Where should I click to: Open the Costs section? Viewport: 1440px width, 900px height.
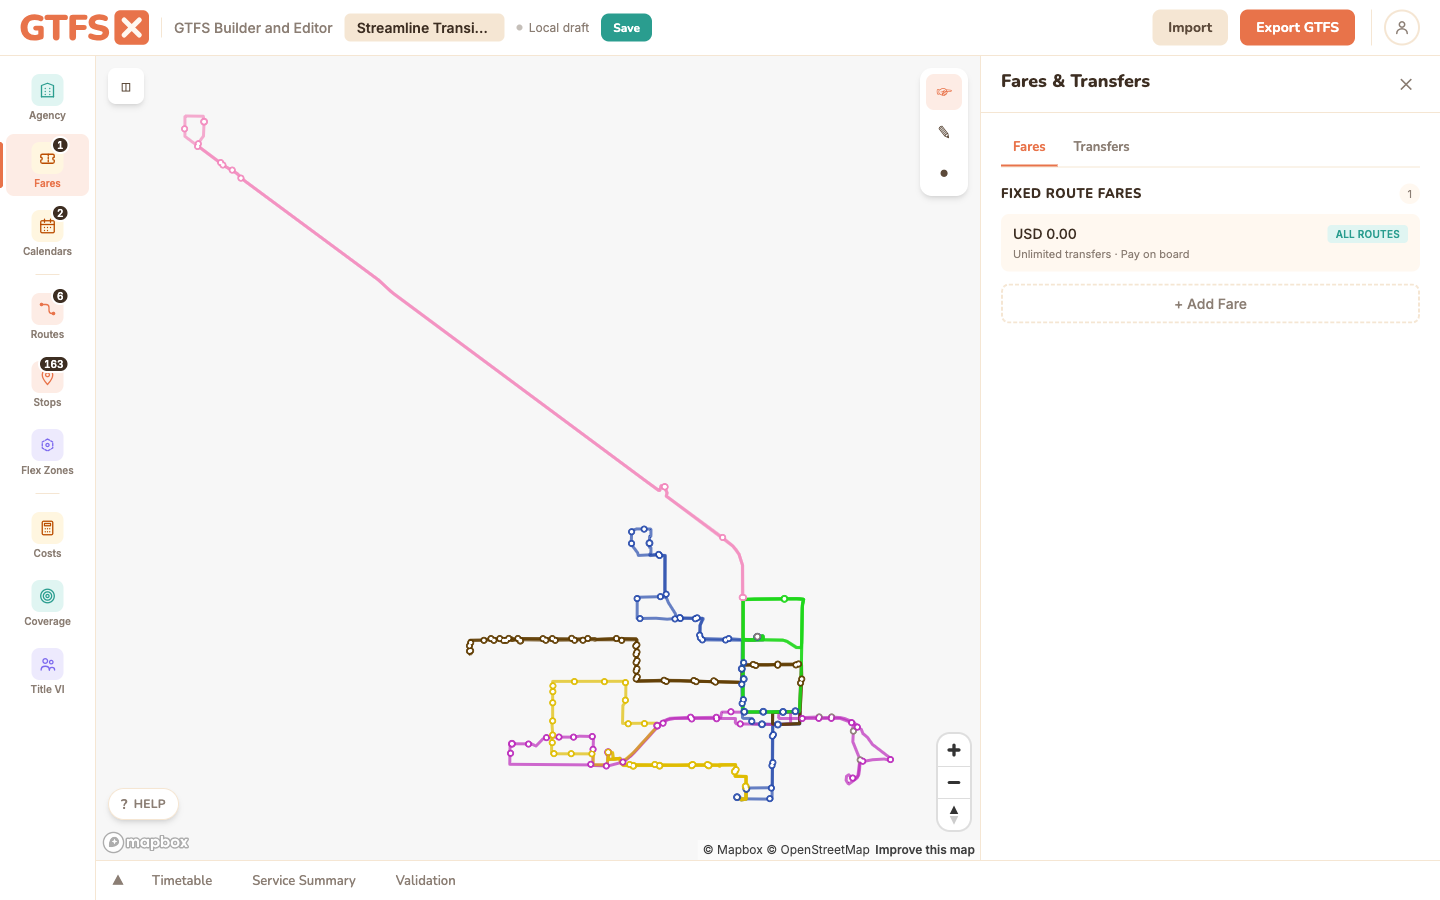click(47, 536)
